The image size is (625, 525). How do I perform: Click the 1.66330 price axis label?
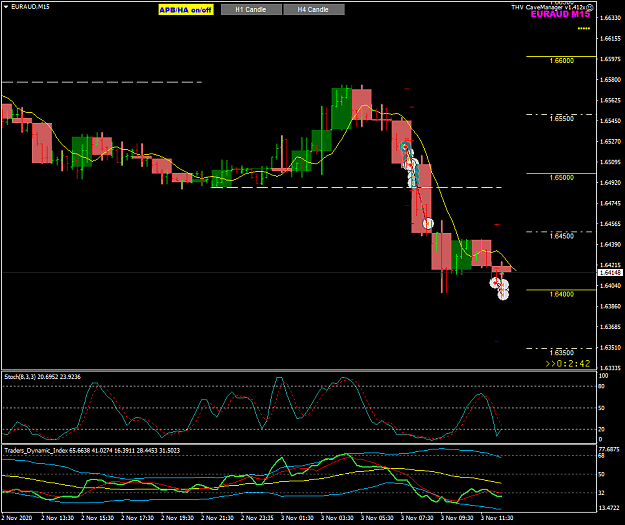coord(610,18)
